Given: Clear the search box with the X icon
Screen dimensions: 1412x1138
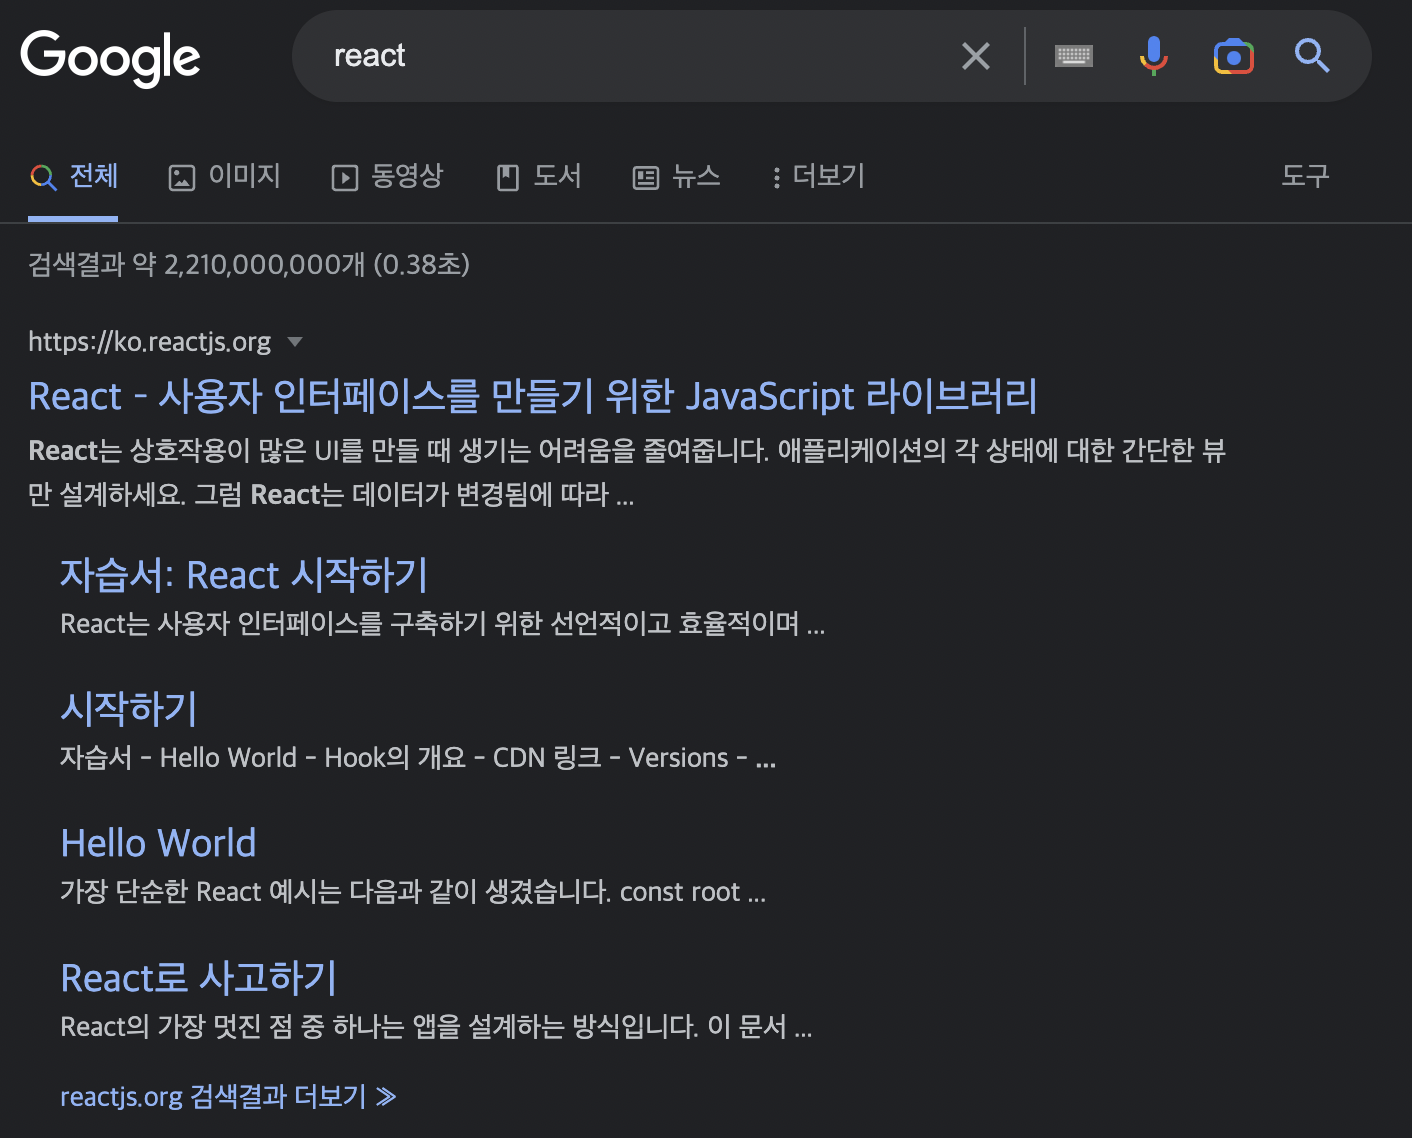Looking at the screenshot, I should point(976,56).
